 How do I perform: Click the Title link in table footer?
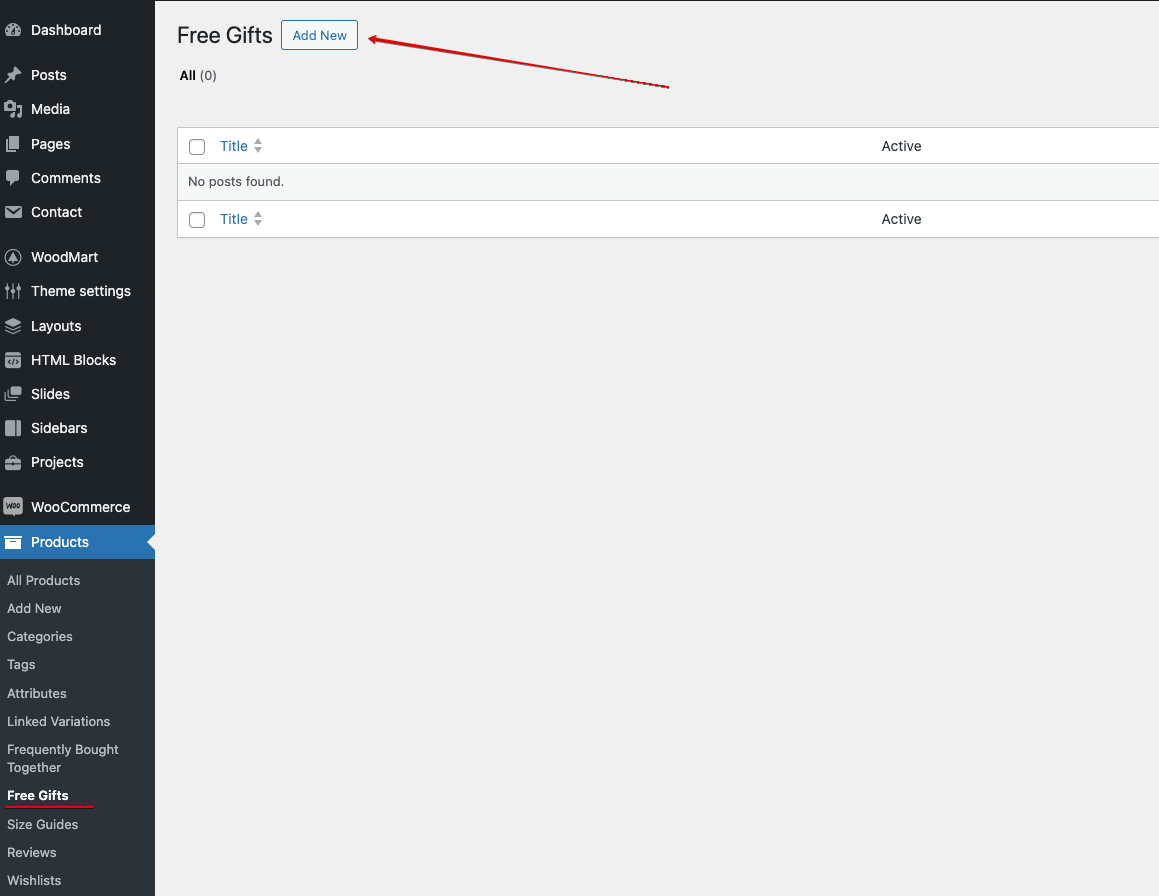234,219
